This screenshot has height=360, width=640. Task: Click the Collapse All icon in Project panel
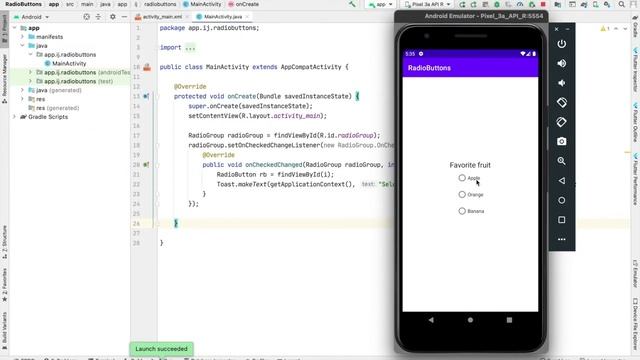pos(98,17)
